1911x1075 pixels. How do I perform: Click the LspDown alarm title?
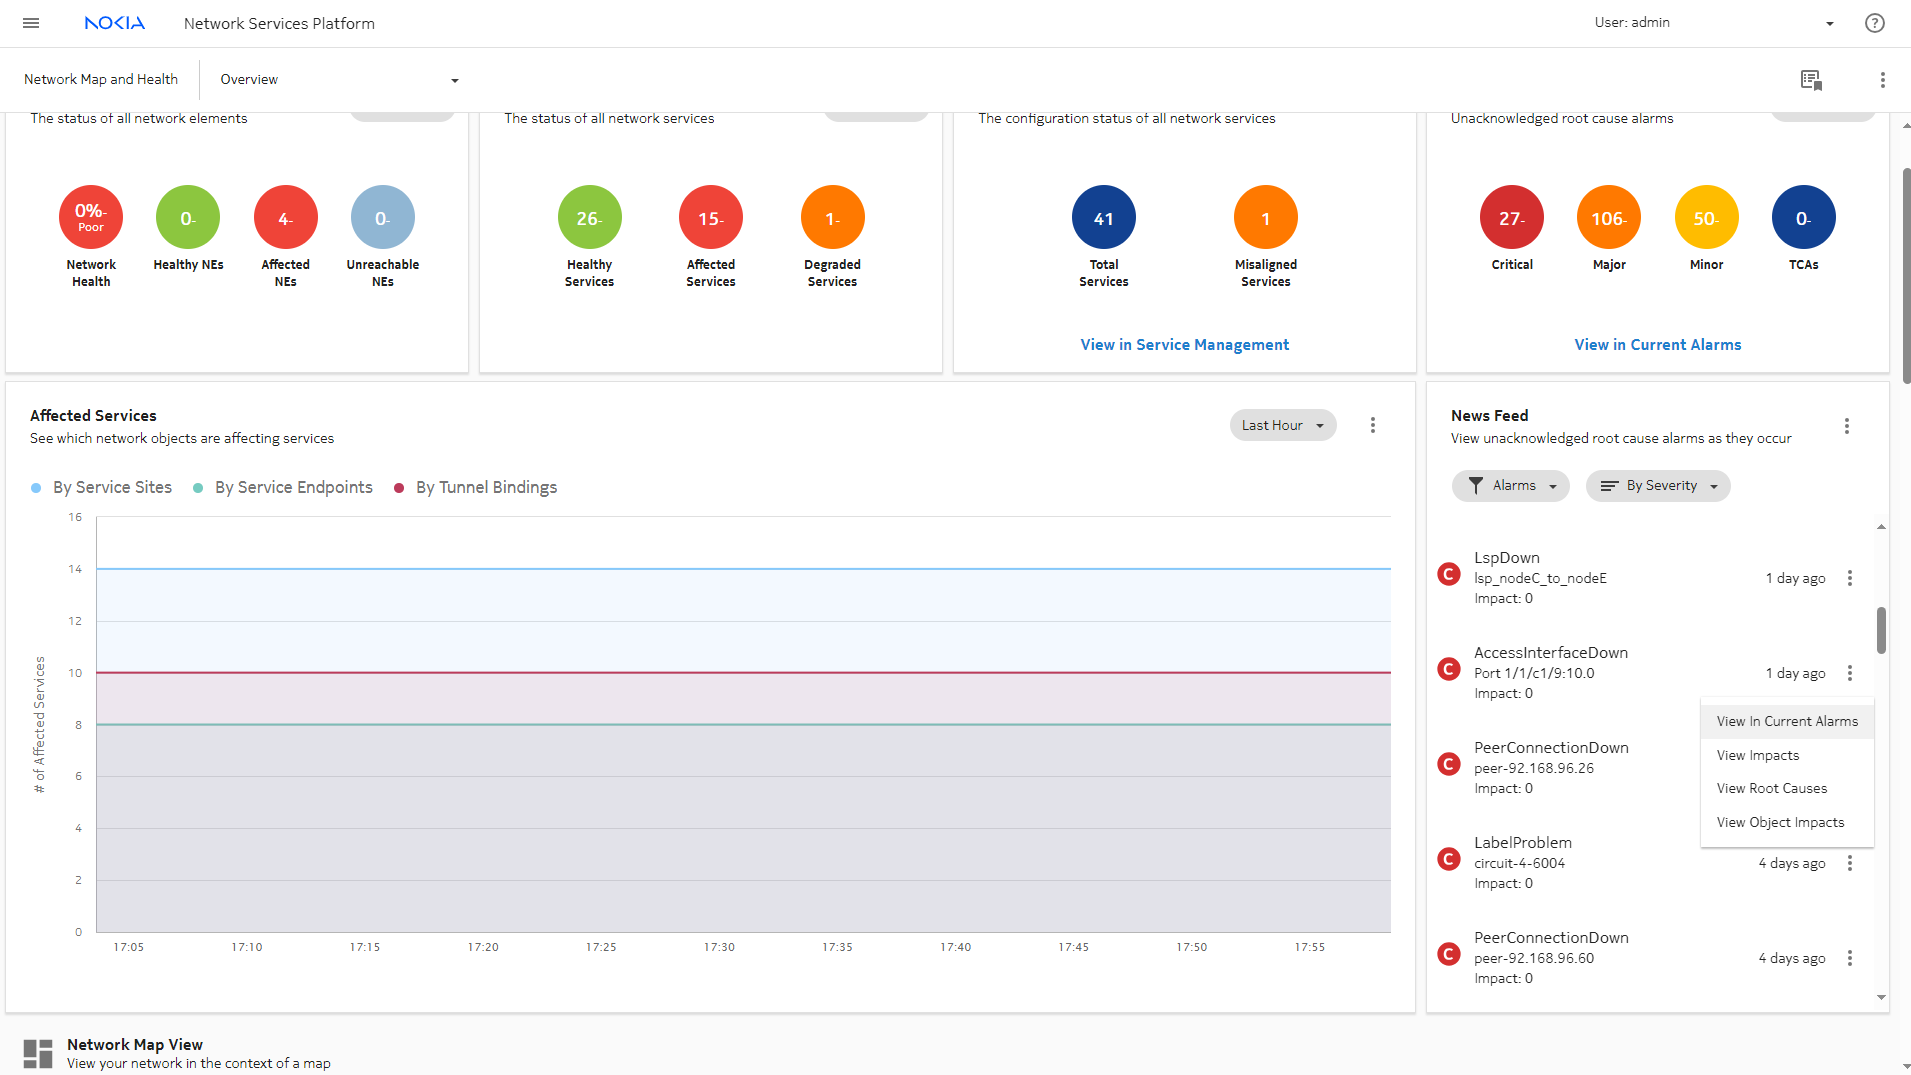pos(1507,558)
